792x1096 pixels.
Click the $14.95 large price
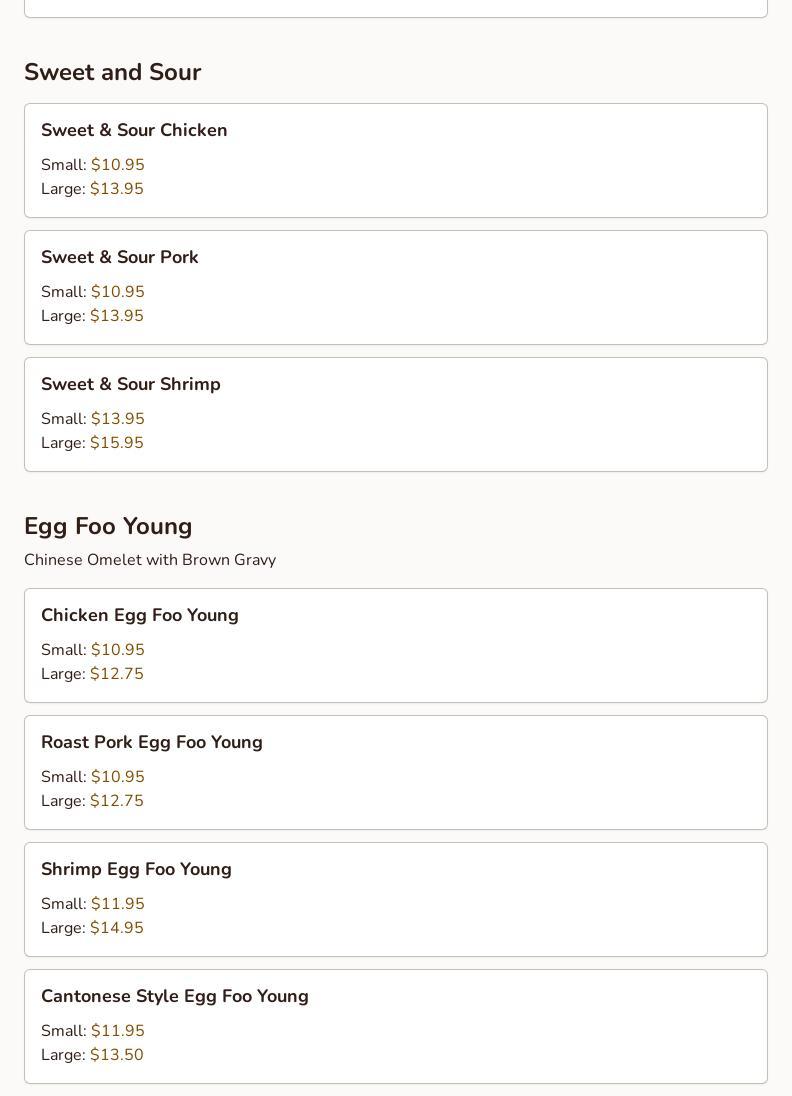click(x=116, y=928)
